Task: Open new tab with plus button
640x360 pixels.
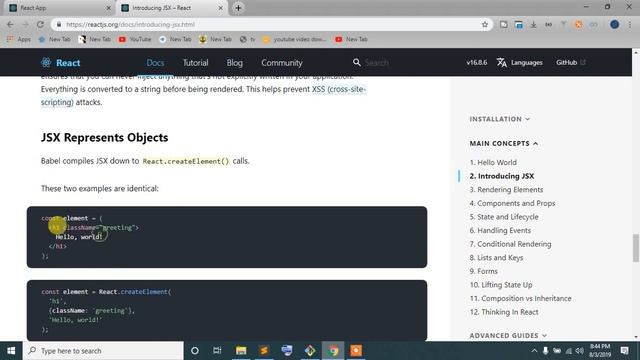Action: click(x=238, y=8)
